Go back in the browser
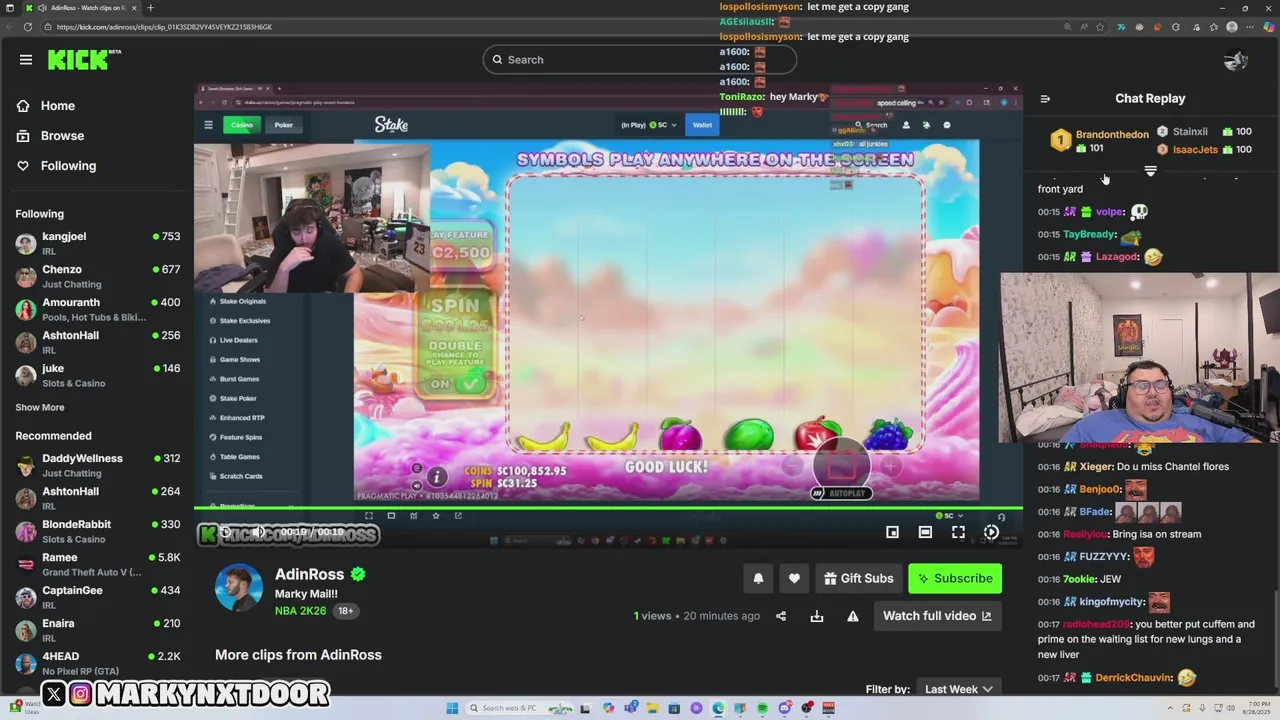 [x=10, y=27]
